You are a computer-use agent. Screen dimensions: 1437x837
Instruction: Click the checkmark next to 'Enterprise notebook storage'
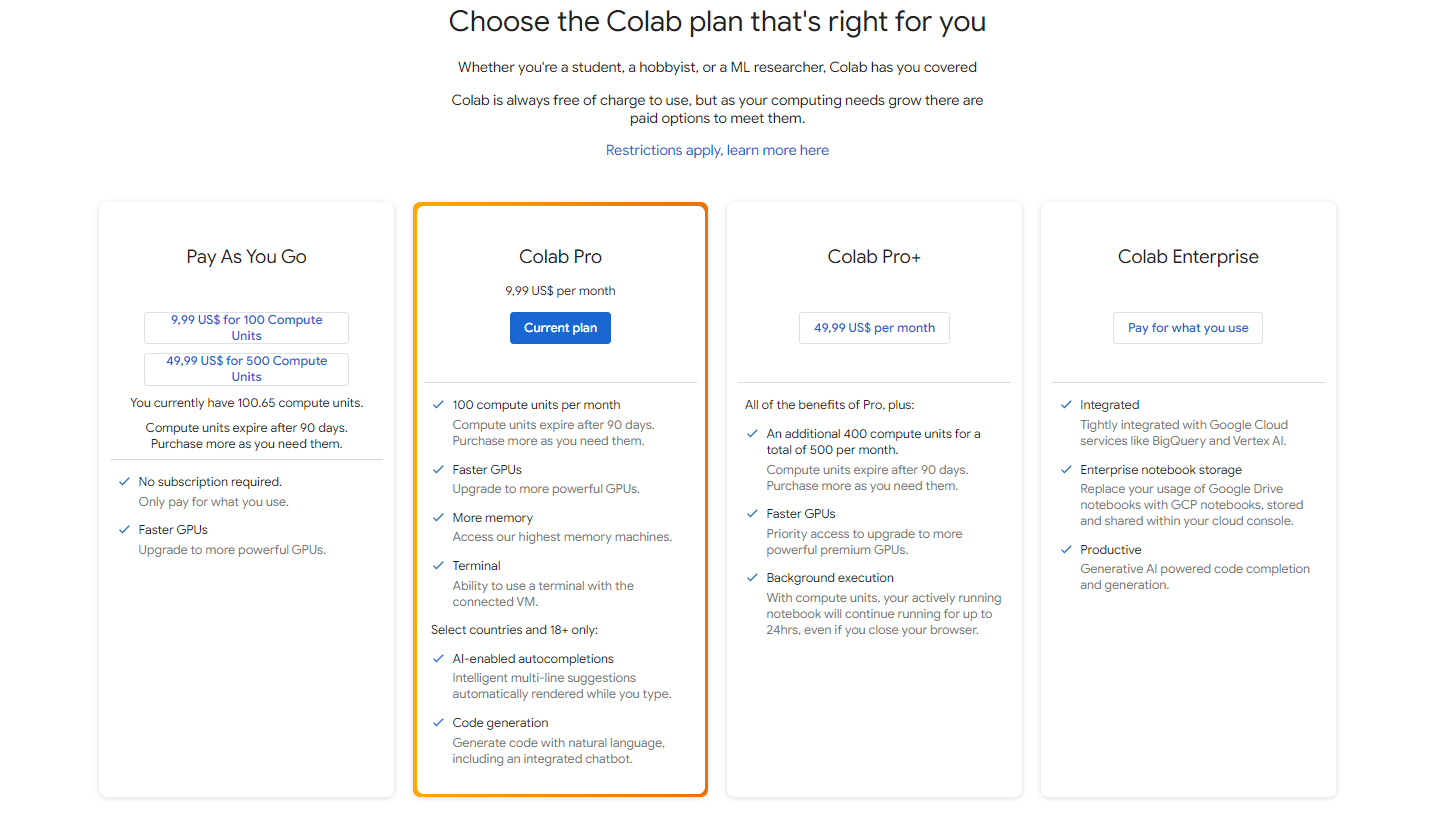click(1066, 470)
